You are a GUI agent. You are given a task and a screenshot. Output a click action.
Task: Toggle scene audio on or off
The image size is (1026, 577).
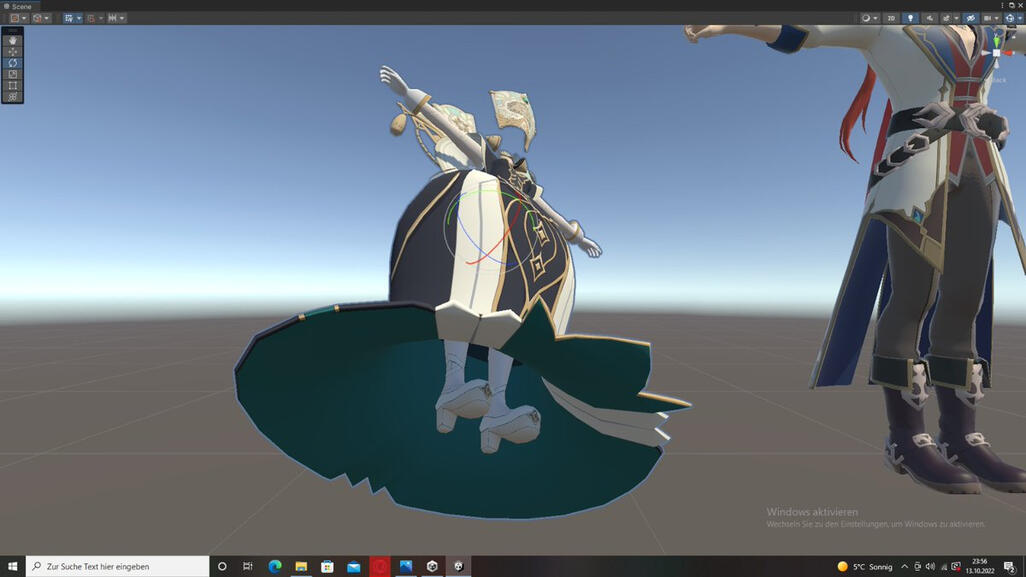point(929,18)
